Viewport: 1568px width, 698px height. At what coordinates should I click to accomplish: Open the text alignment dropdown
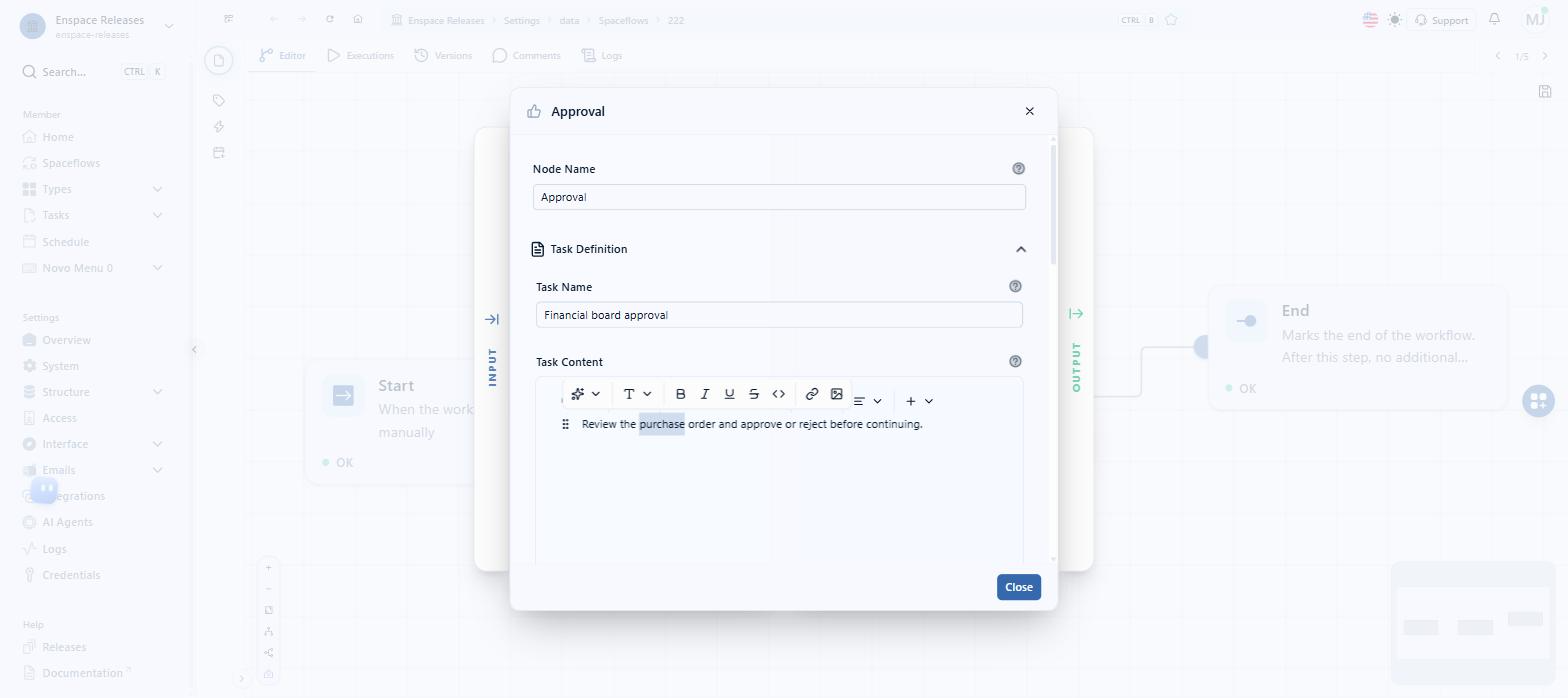(867, 401)
